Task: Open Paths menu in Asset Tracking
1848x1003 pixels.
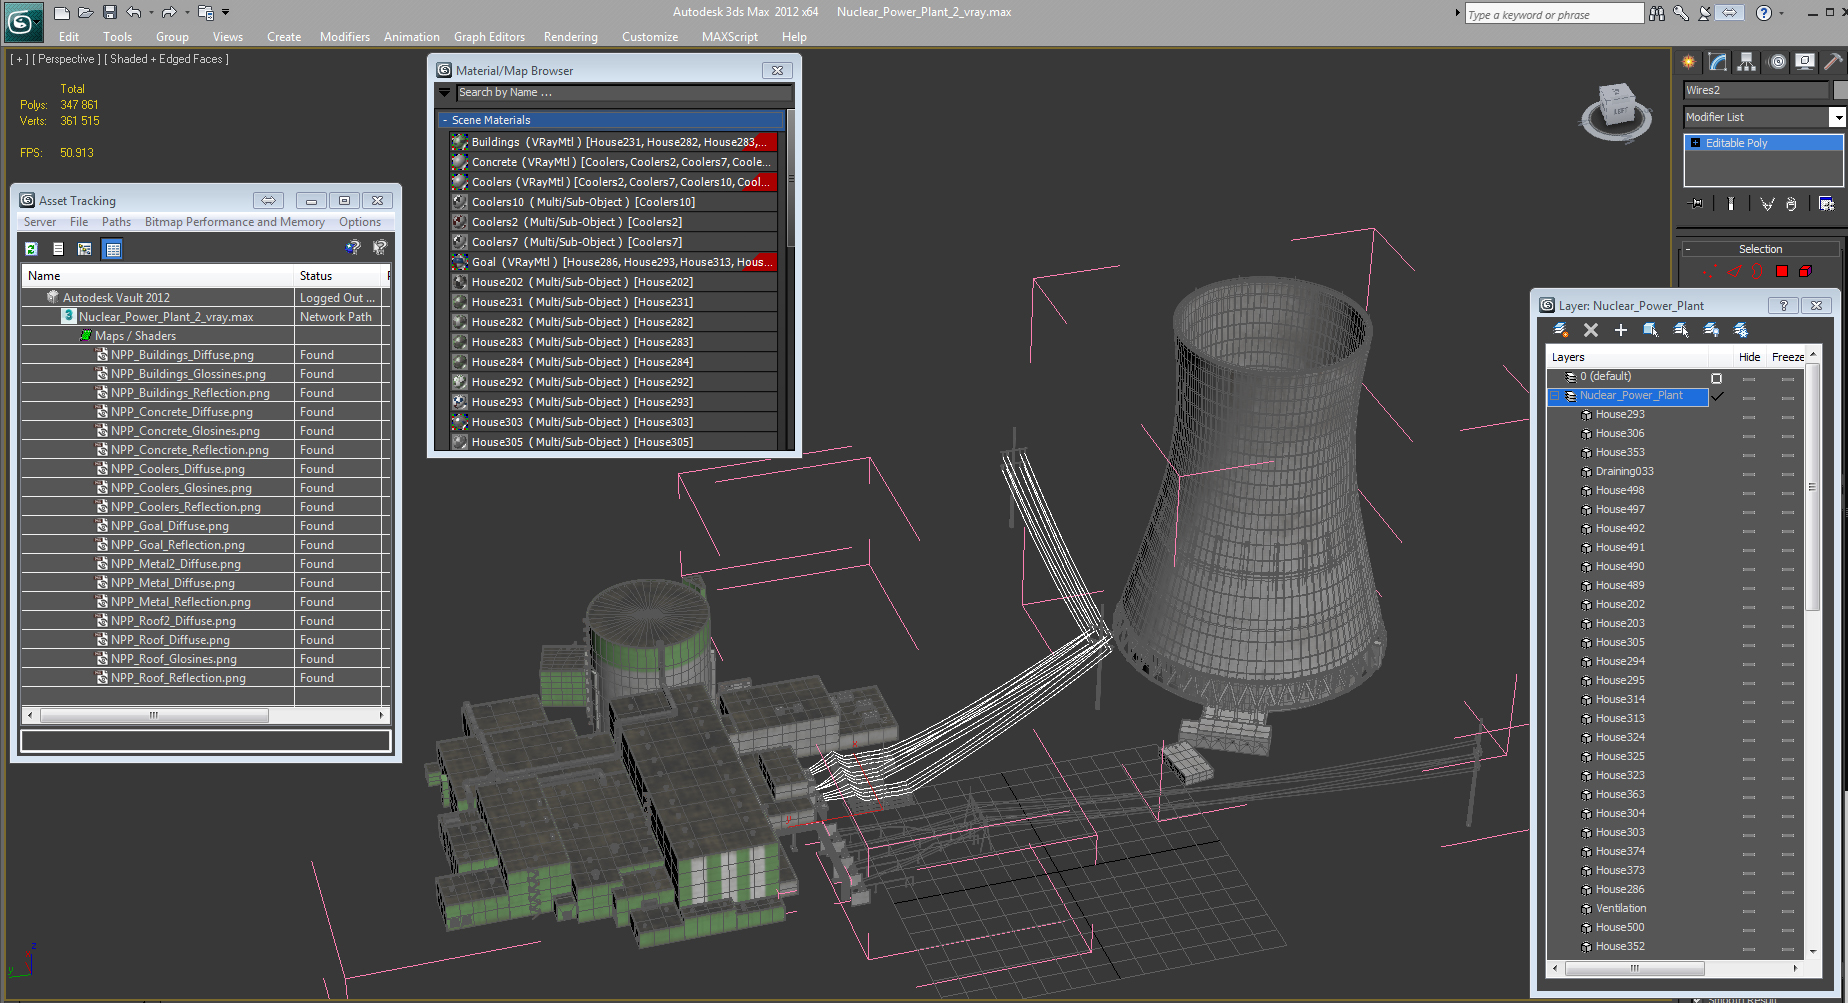Action: (x=116, y=222)
